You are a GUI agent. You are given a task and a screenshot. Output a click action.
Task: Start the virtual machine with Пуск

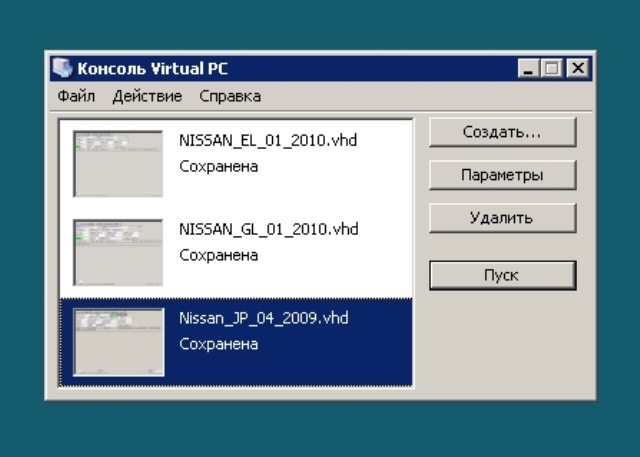point(502,275)
